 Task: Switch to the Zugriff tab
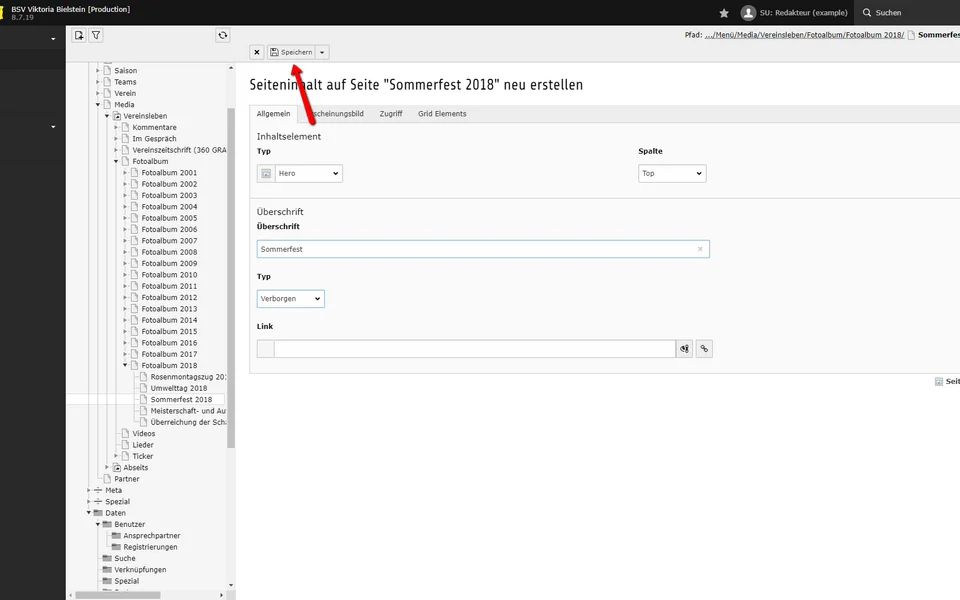tap(390, 114)
